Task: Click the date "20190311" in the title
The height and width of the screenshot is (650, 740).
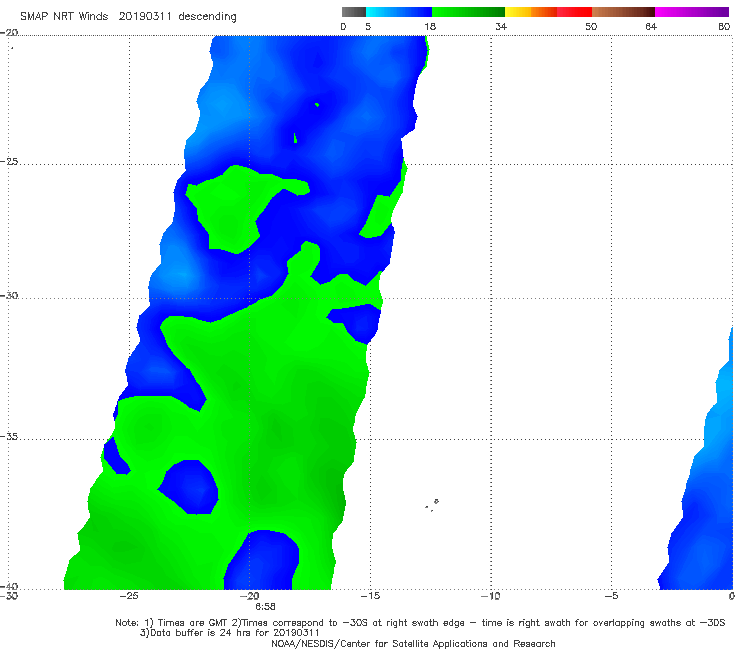Action: pos(144,16)
